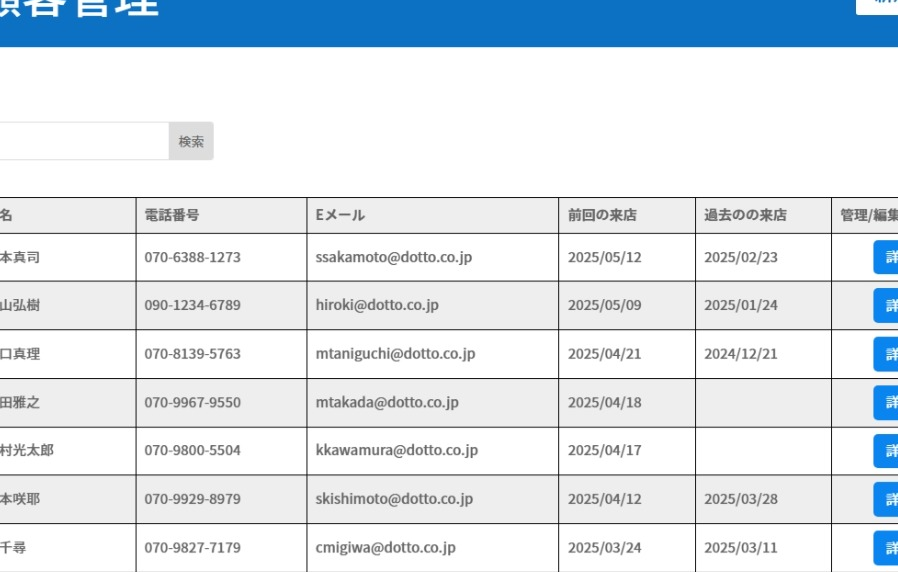898x572 pixels.
Task: Click the 2025/04/12 last visit date
Action: (x=604, y=499)
